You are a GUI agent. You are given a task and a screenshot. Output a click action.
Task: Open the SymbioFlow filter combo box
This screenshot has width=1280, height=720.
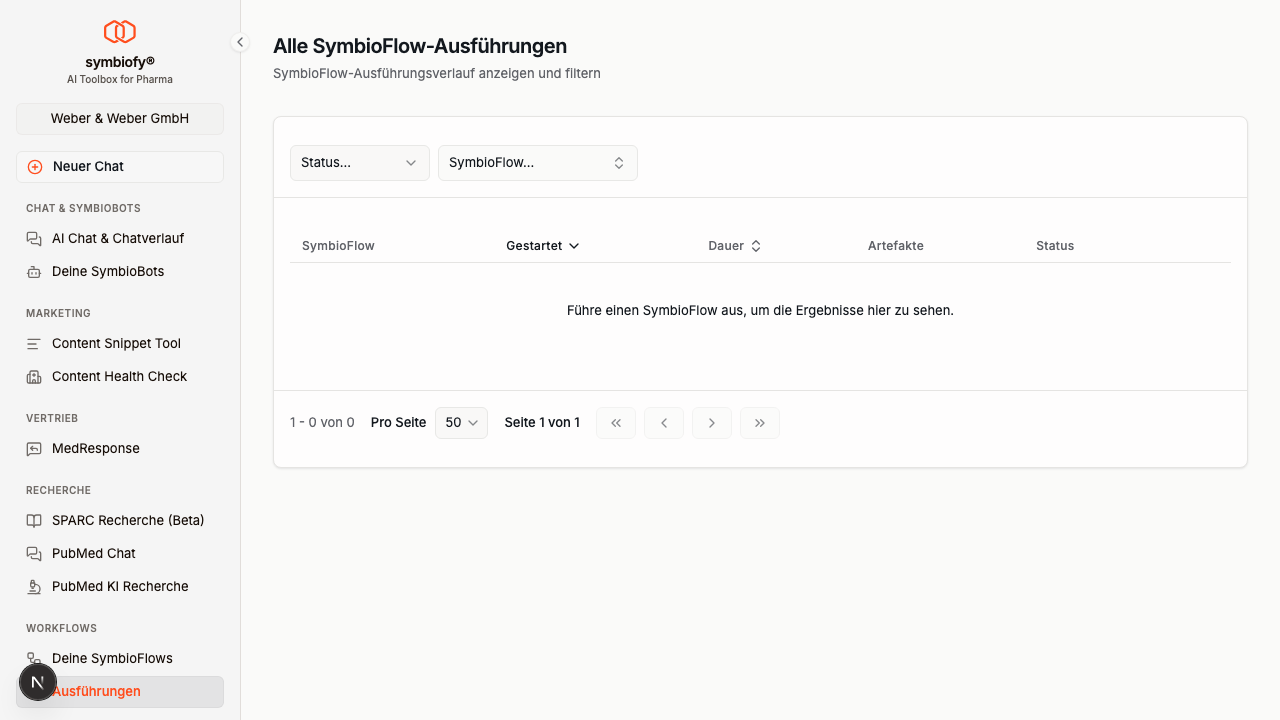click(x=537, y=163)
